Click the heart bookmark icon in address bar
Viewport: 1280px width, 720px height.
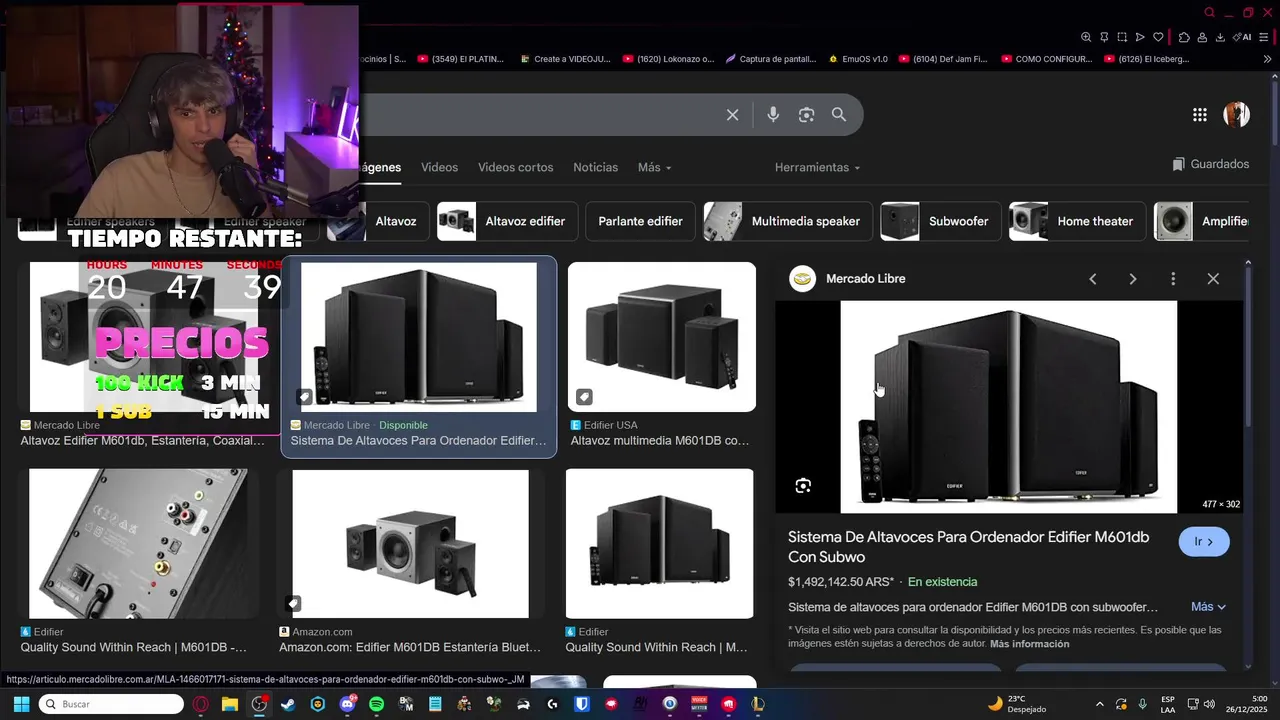pos(1158,37)
